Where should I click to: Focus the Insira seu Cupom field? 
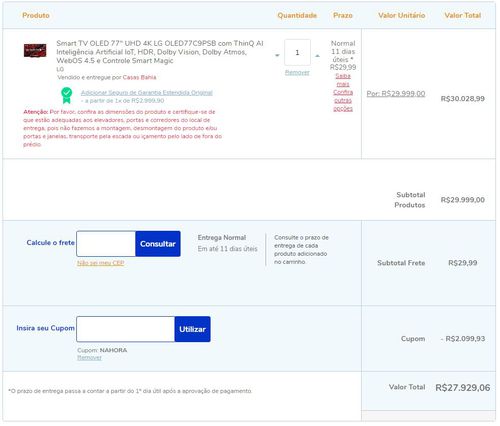pyautogui.click(x=126, y=329)
